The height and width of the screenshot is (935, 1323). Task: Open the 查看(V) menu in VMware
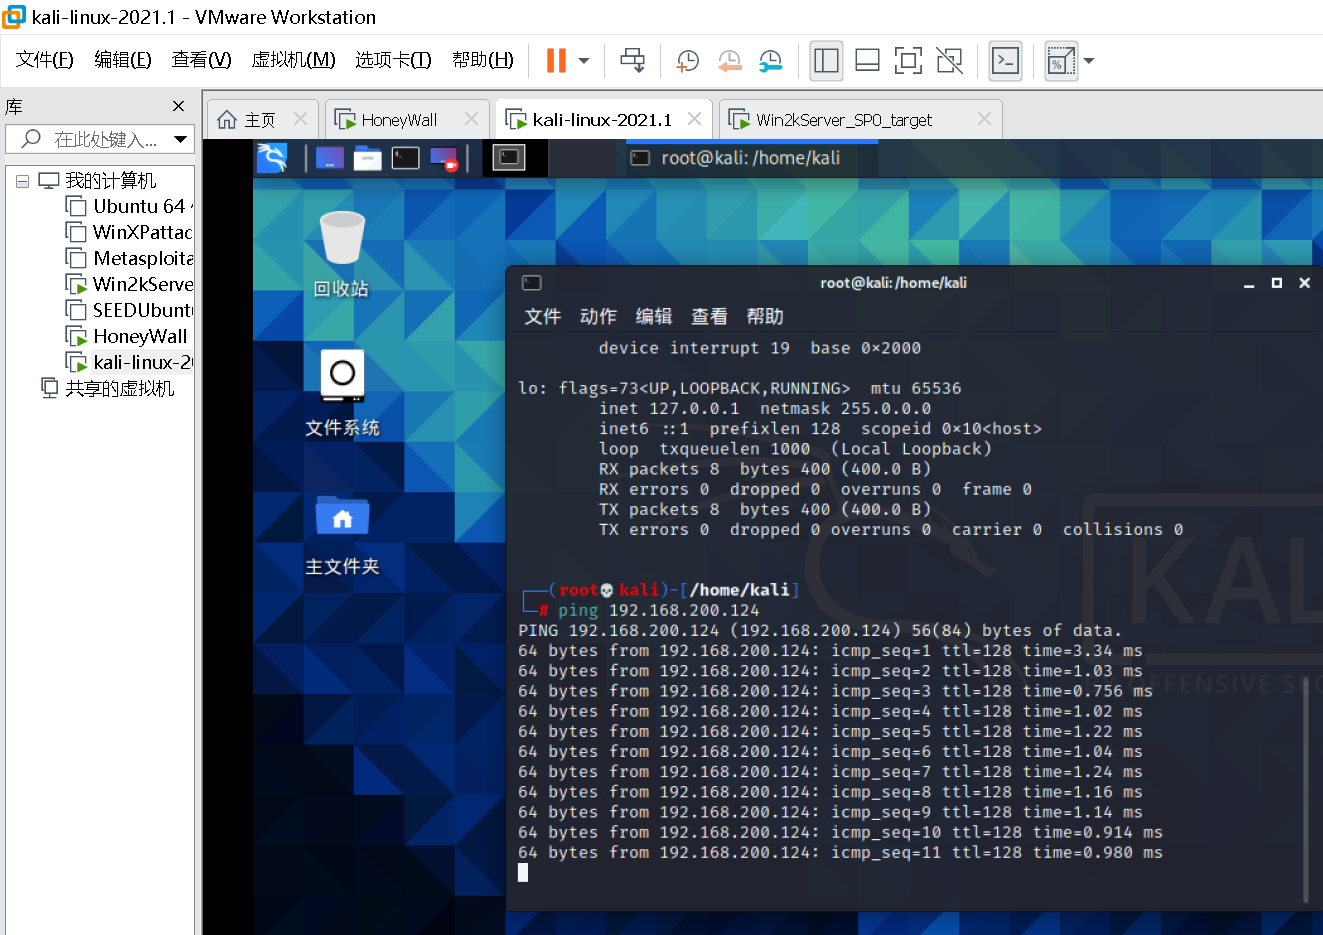(201, 60)
